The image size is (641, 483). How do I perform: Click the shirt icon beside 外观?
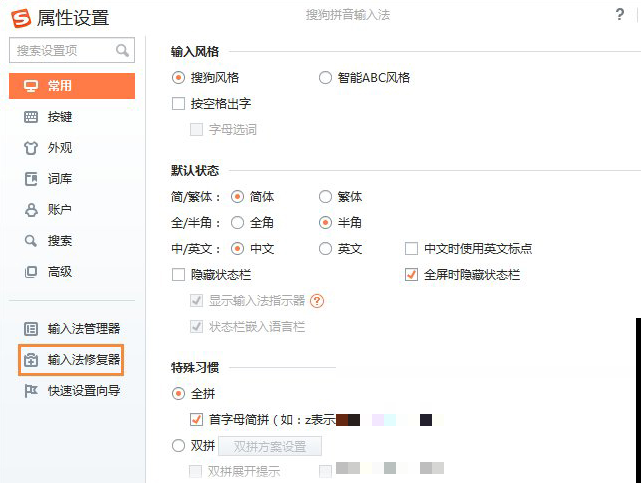tap(31, 148)
